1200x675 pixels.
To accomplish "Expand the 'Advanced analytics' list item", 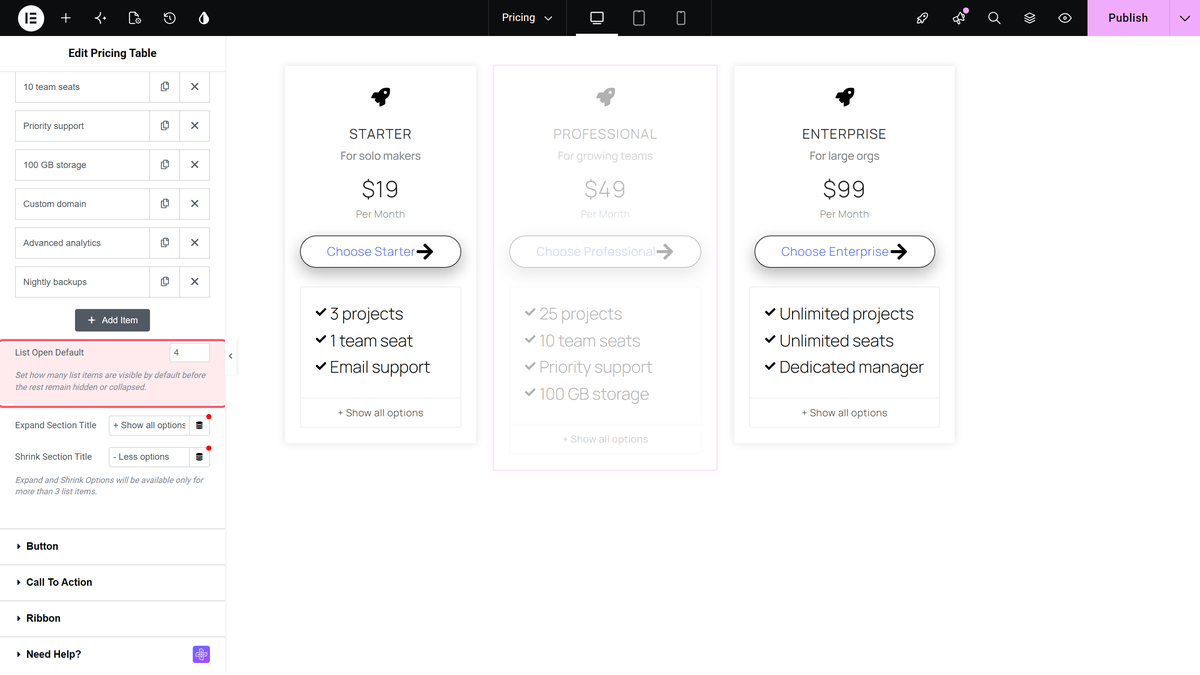I will click(x=82, y=243).
